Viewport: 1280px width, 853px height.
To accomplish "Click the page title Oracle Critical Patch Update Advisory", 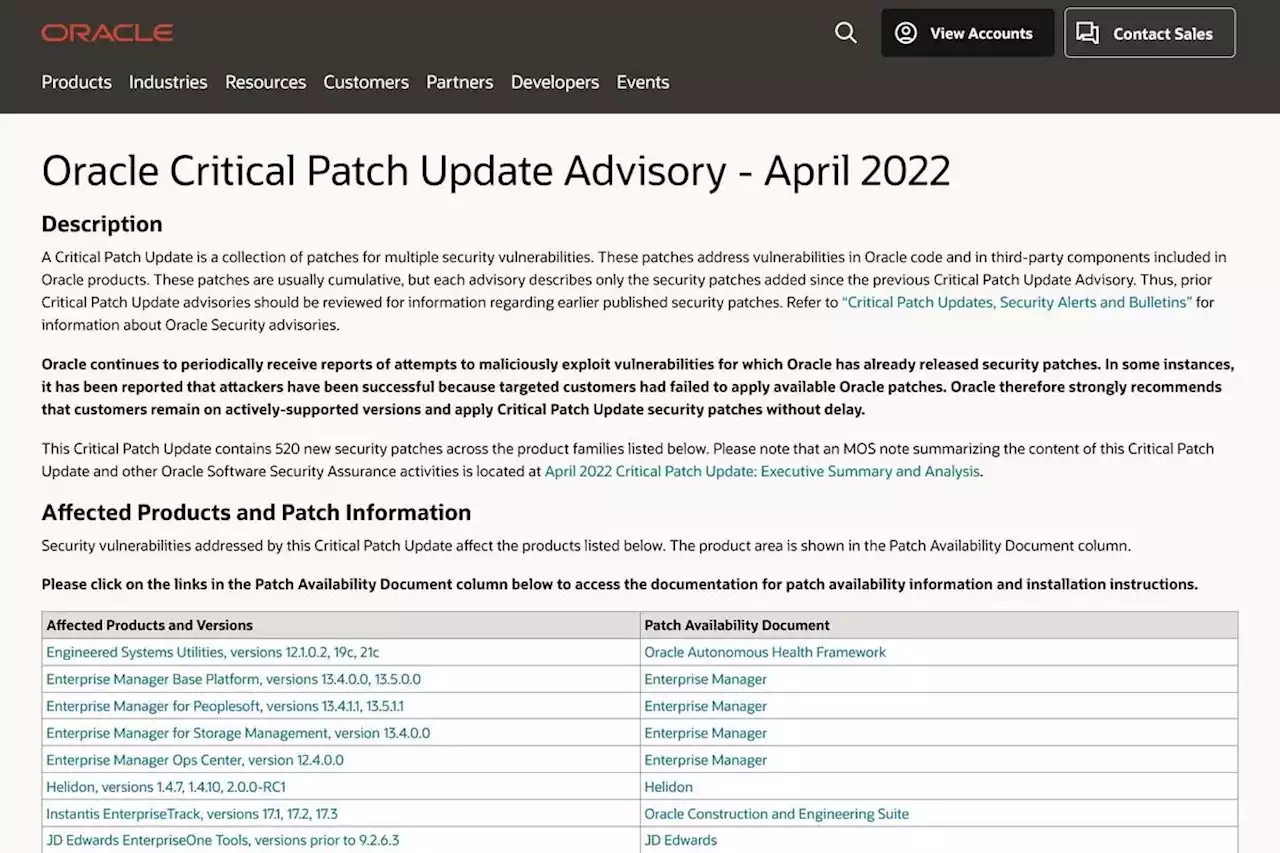I will coord(496,171).
